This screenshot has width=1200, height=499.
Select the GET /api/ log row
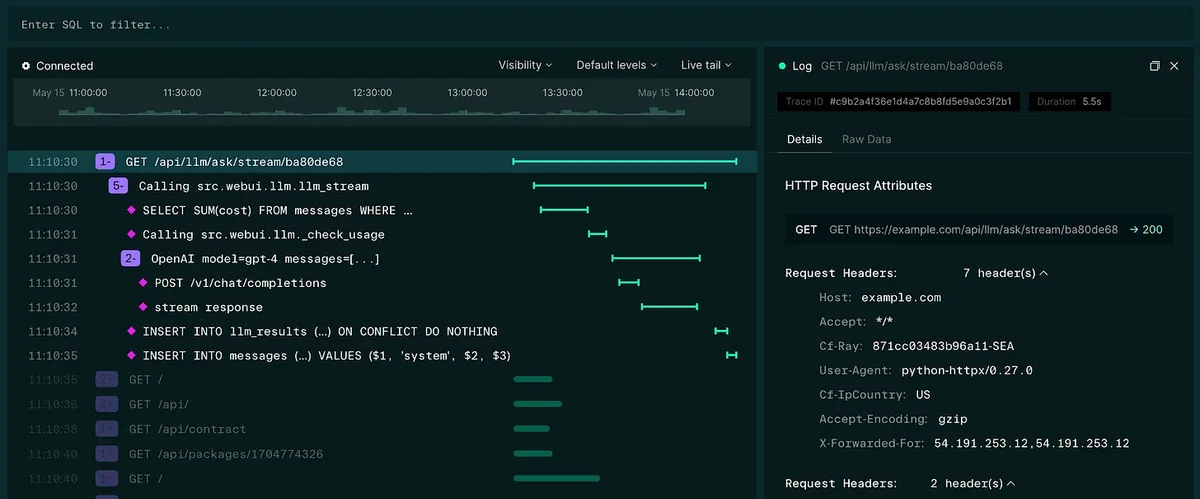tap(382, 404)
